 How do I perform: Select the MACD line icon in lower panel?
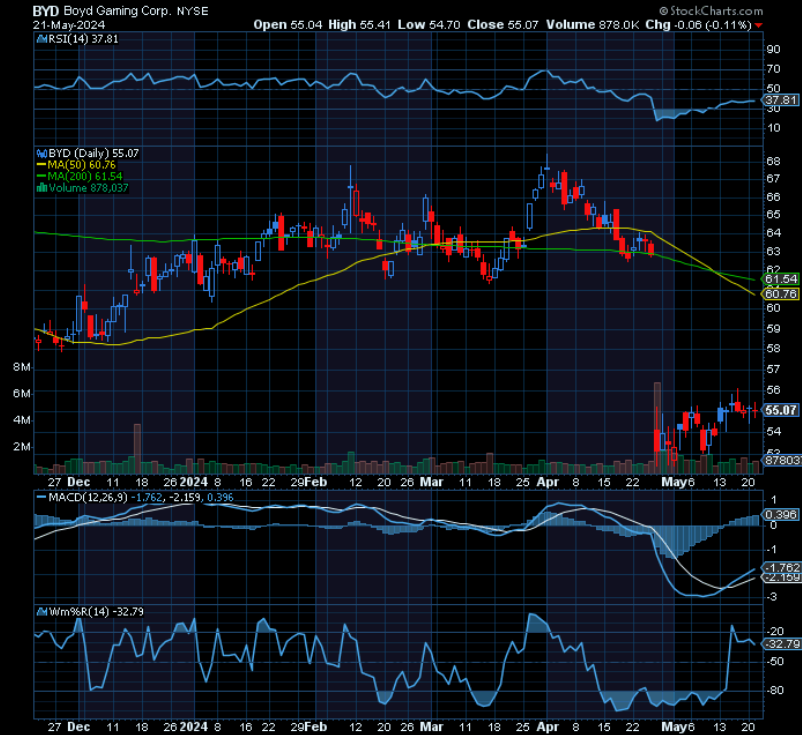click(x=40, y=497)
